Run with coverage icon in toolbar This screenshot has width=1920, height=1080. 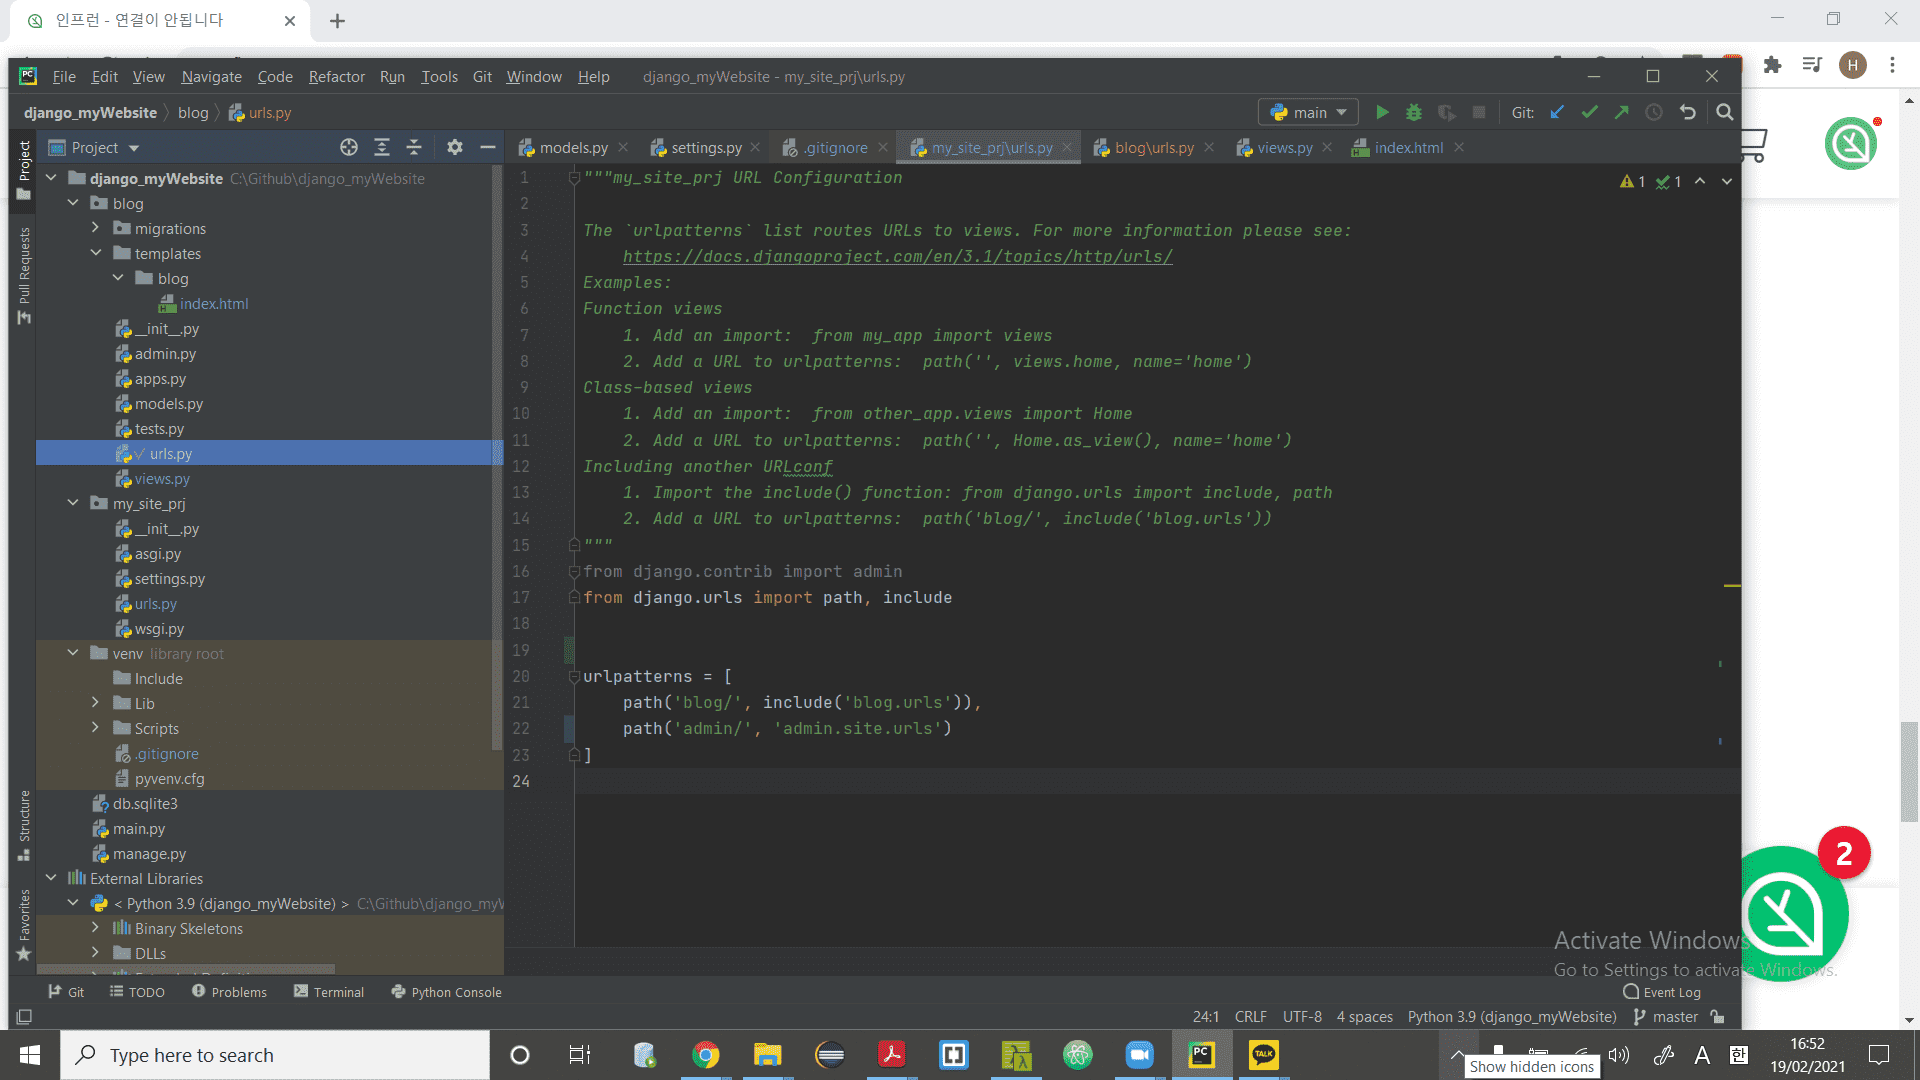coord(1446,113)
